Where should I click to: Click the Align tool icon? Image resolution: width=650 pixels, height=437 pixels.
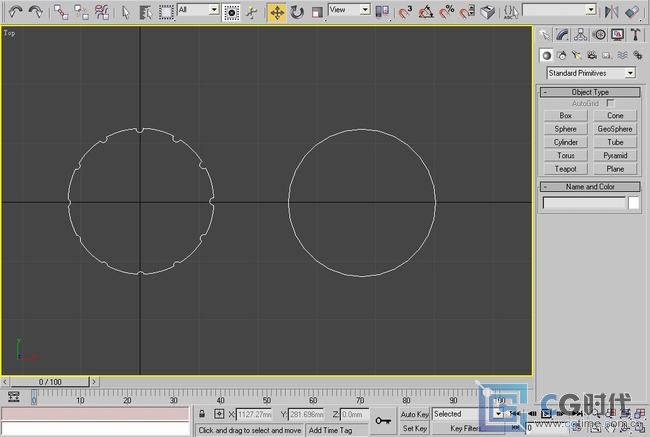click(632, 12)
